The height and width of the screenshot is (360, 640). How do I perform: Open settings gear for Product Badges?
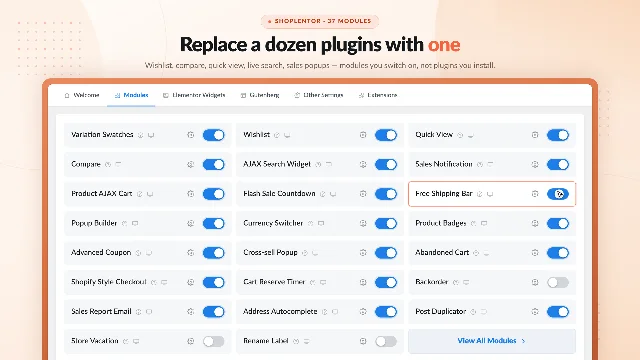pyautogui.click(x=535, y=223)
